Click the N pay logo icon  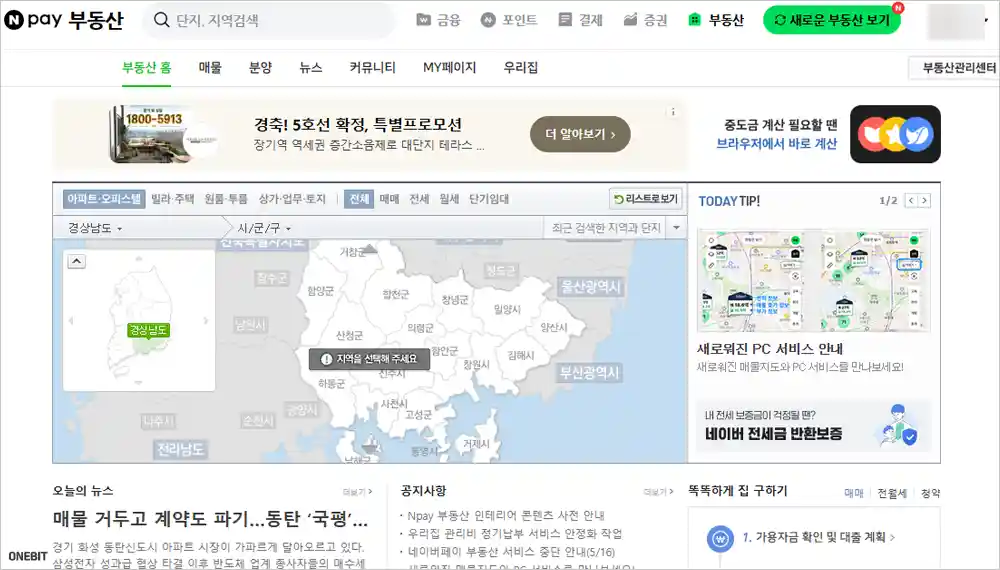pyautogui.click(x=14, y=20)
